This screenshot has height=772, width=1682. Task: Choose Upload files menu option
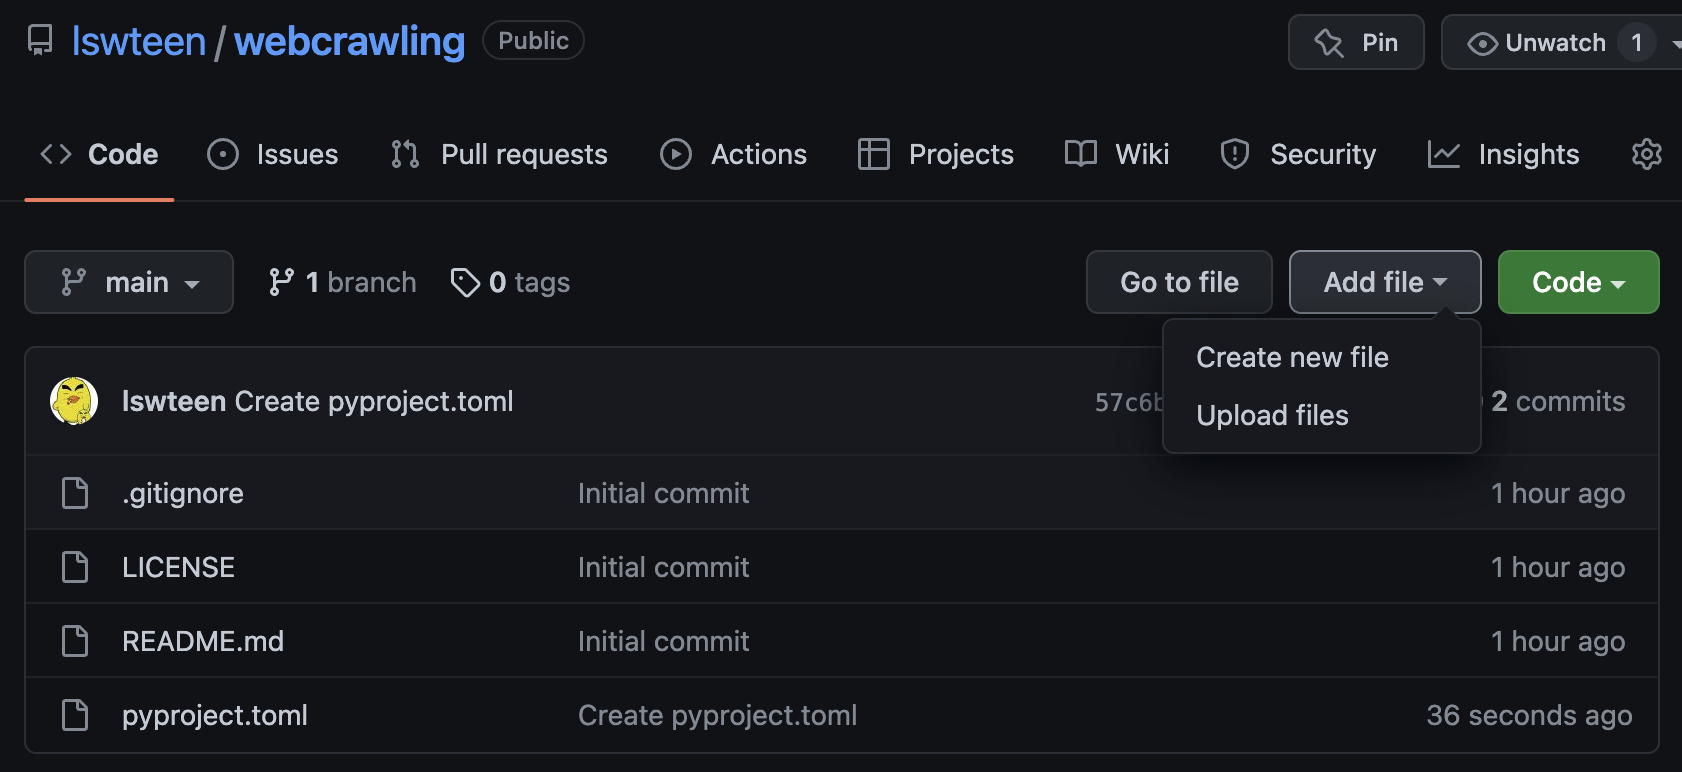tap(1272, 415)
